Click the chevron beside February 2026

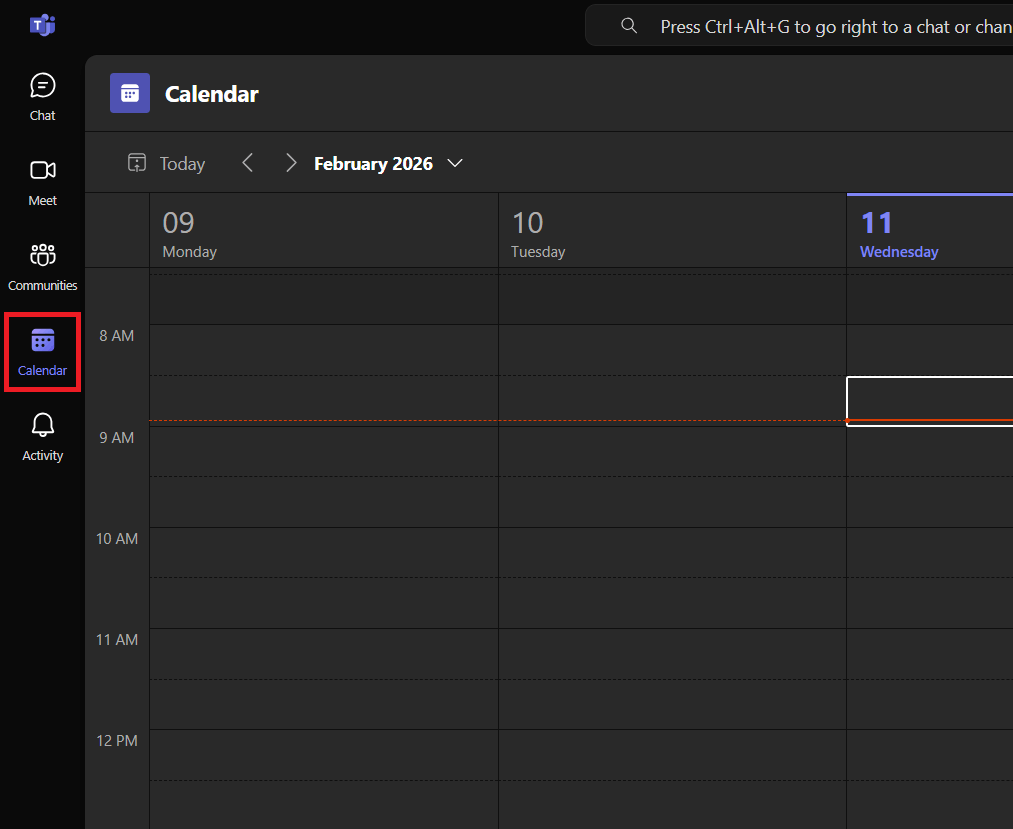[x=455, y=163]
